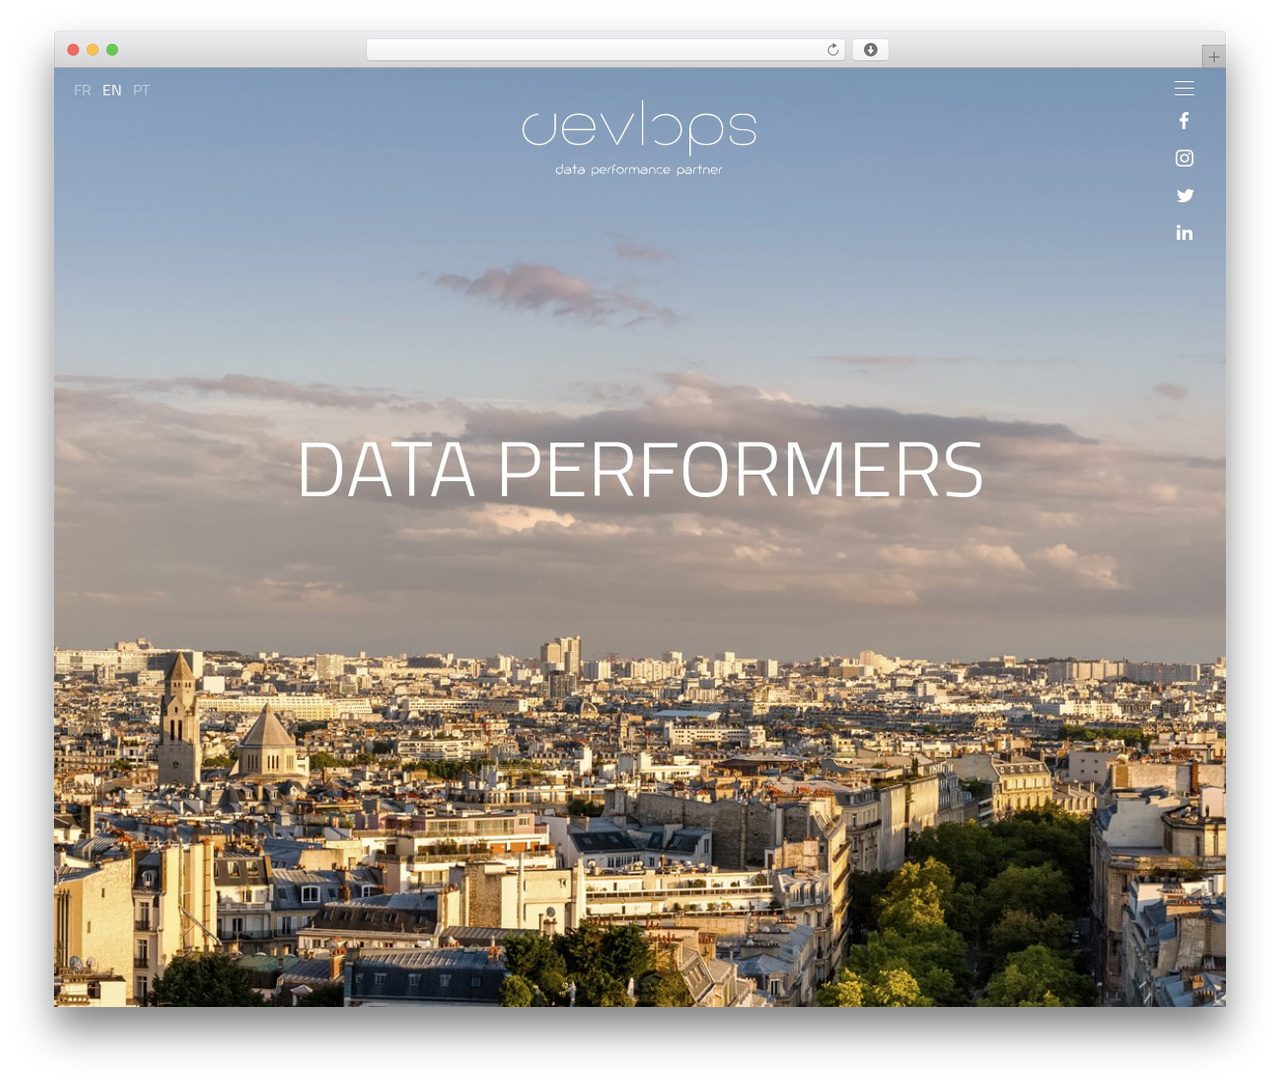This screenshot has height=1084, width=1280.
Task: Click the devlops logo
Action: click(639, 127)
